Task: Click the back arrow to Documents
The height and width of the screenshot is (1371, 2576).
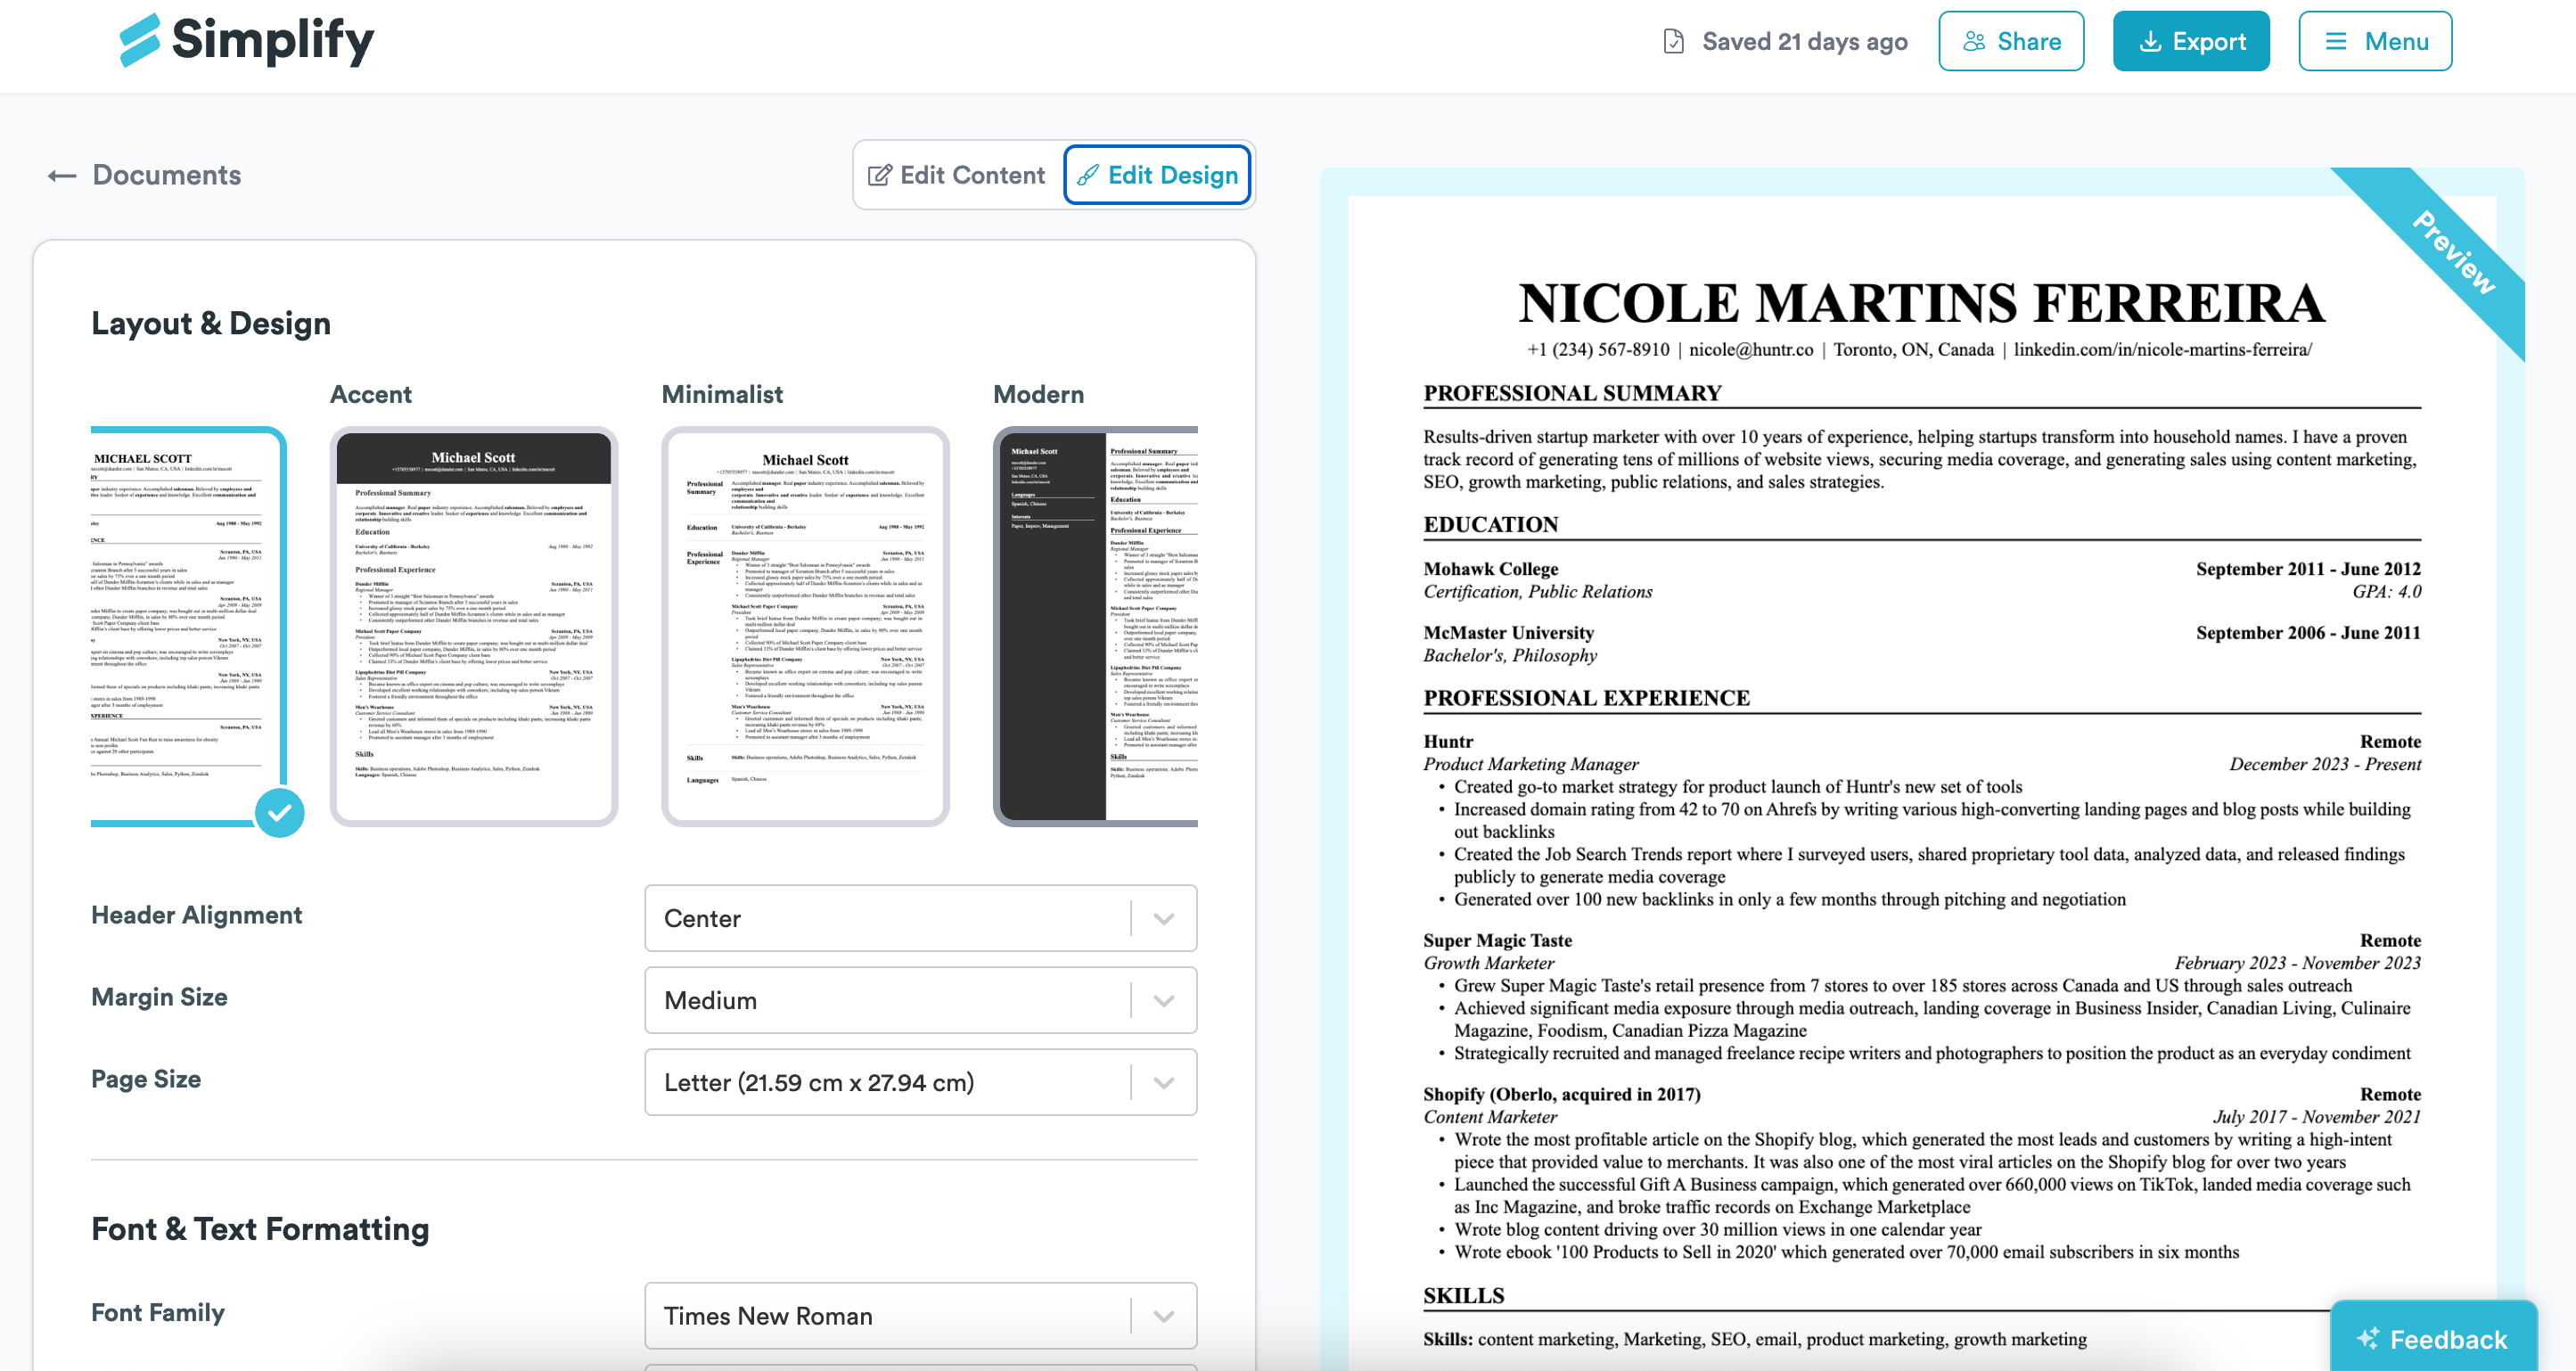Action: (62, 176)
